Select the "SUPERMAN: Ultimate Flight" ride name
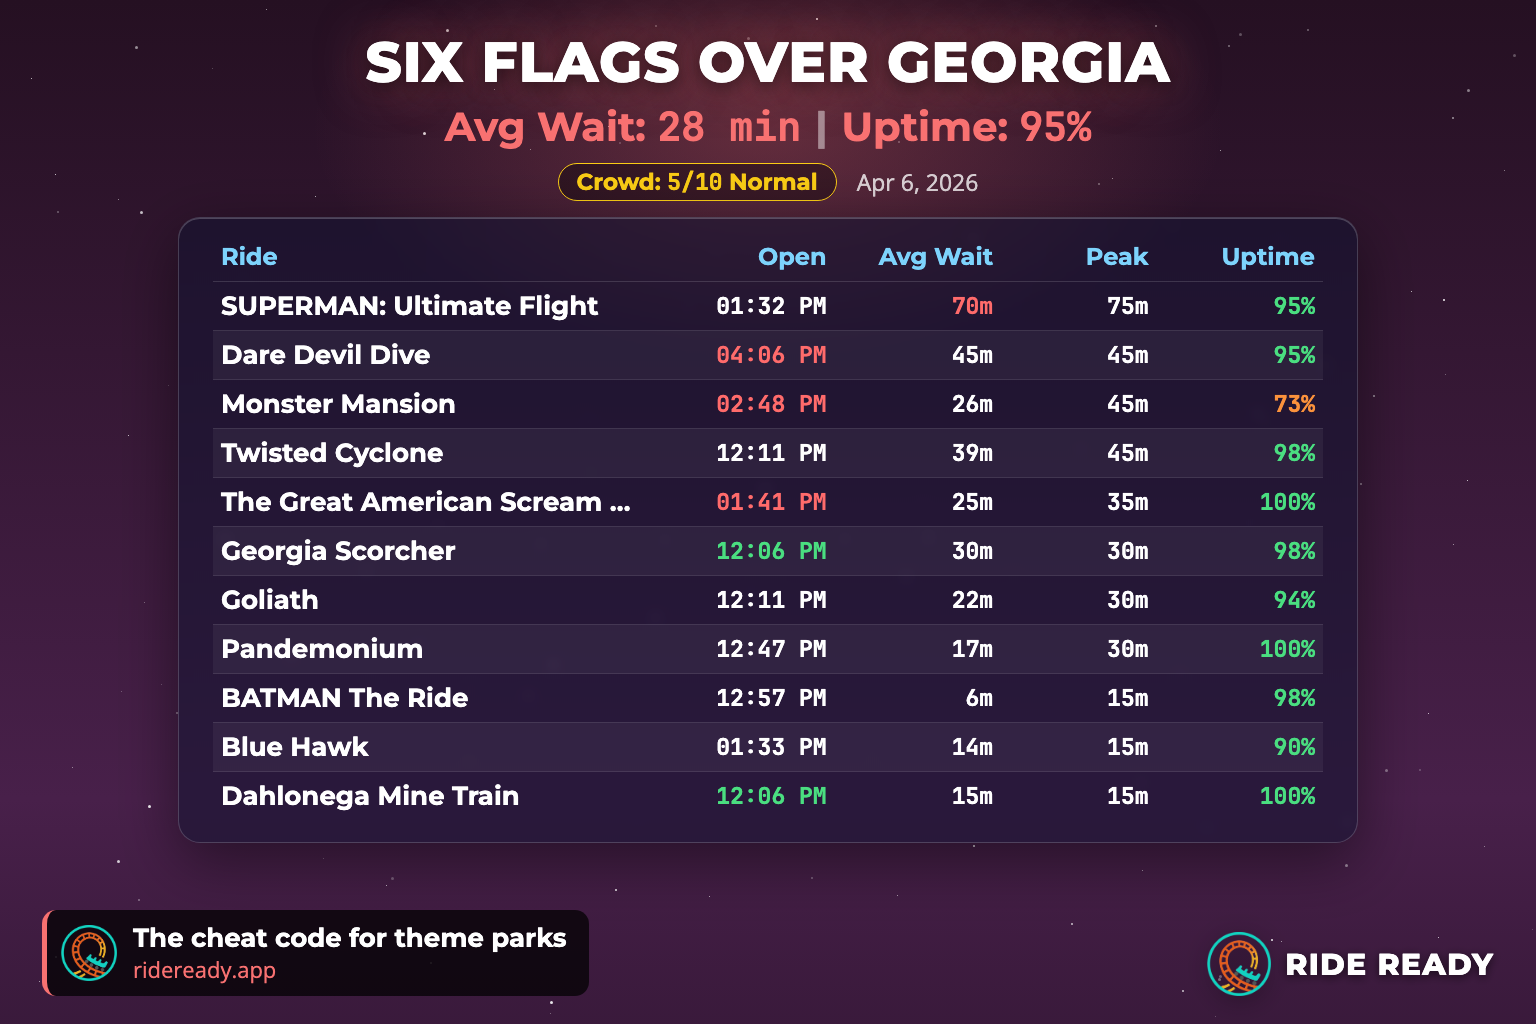The height and width of the screenshot is (1024, 1536). click(409, 306)
